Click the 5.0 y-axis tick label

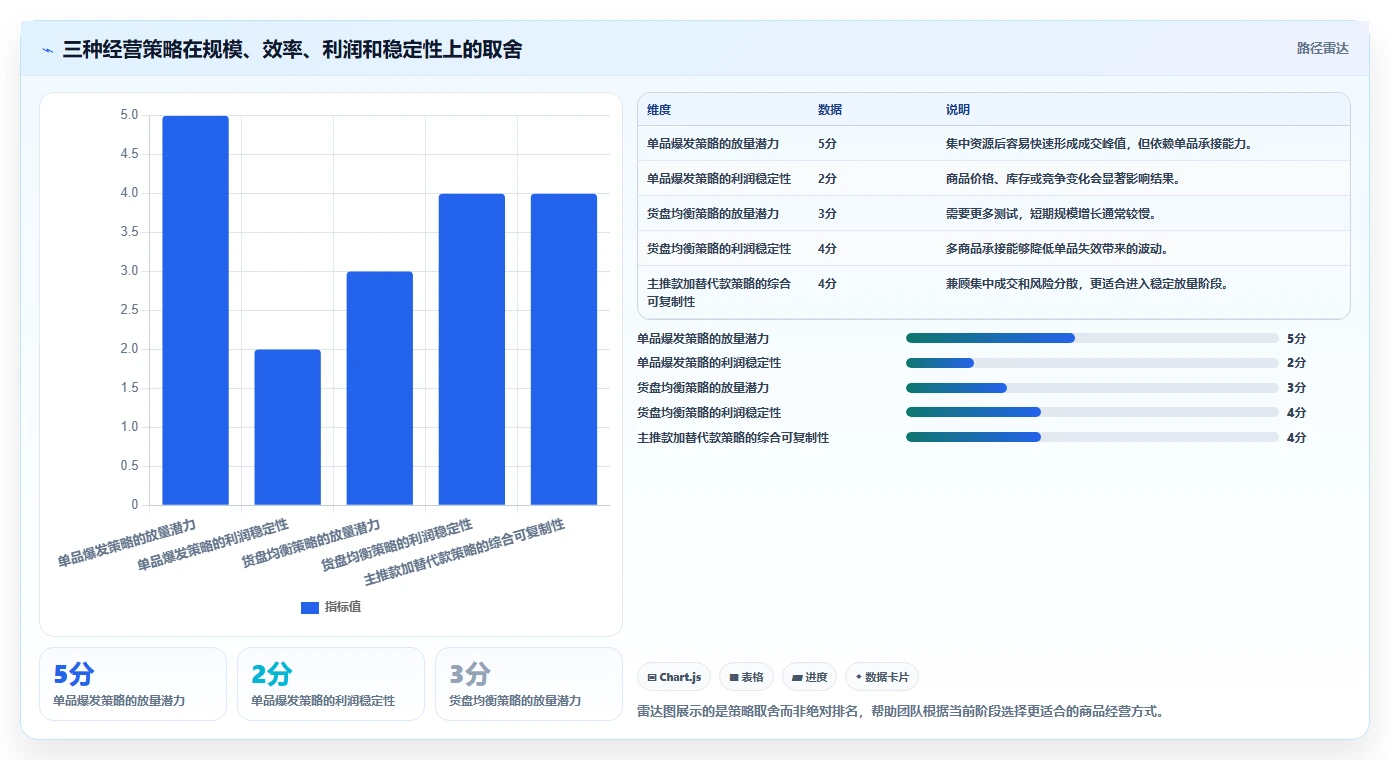point(129,115)
